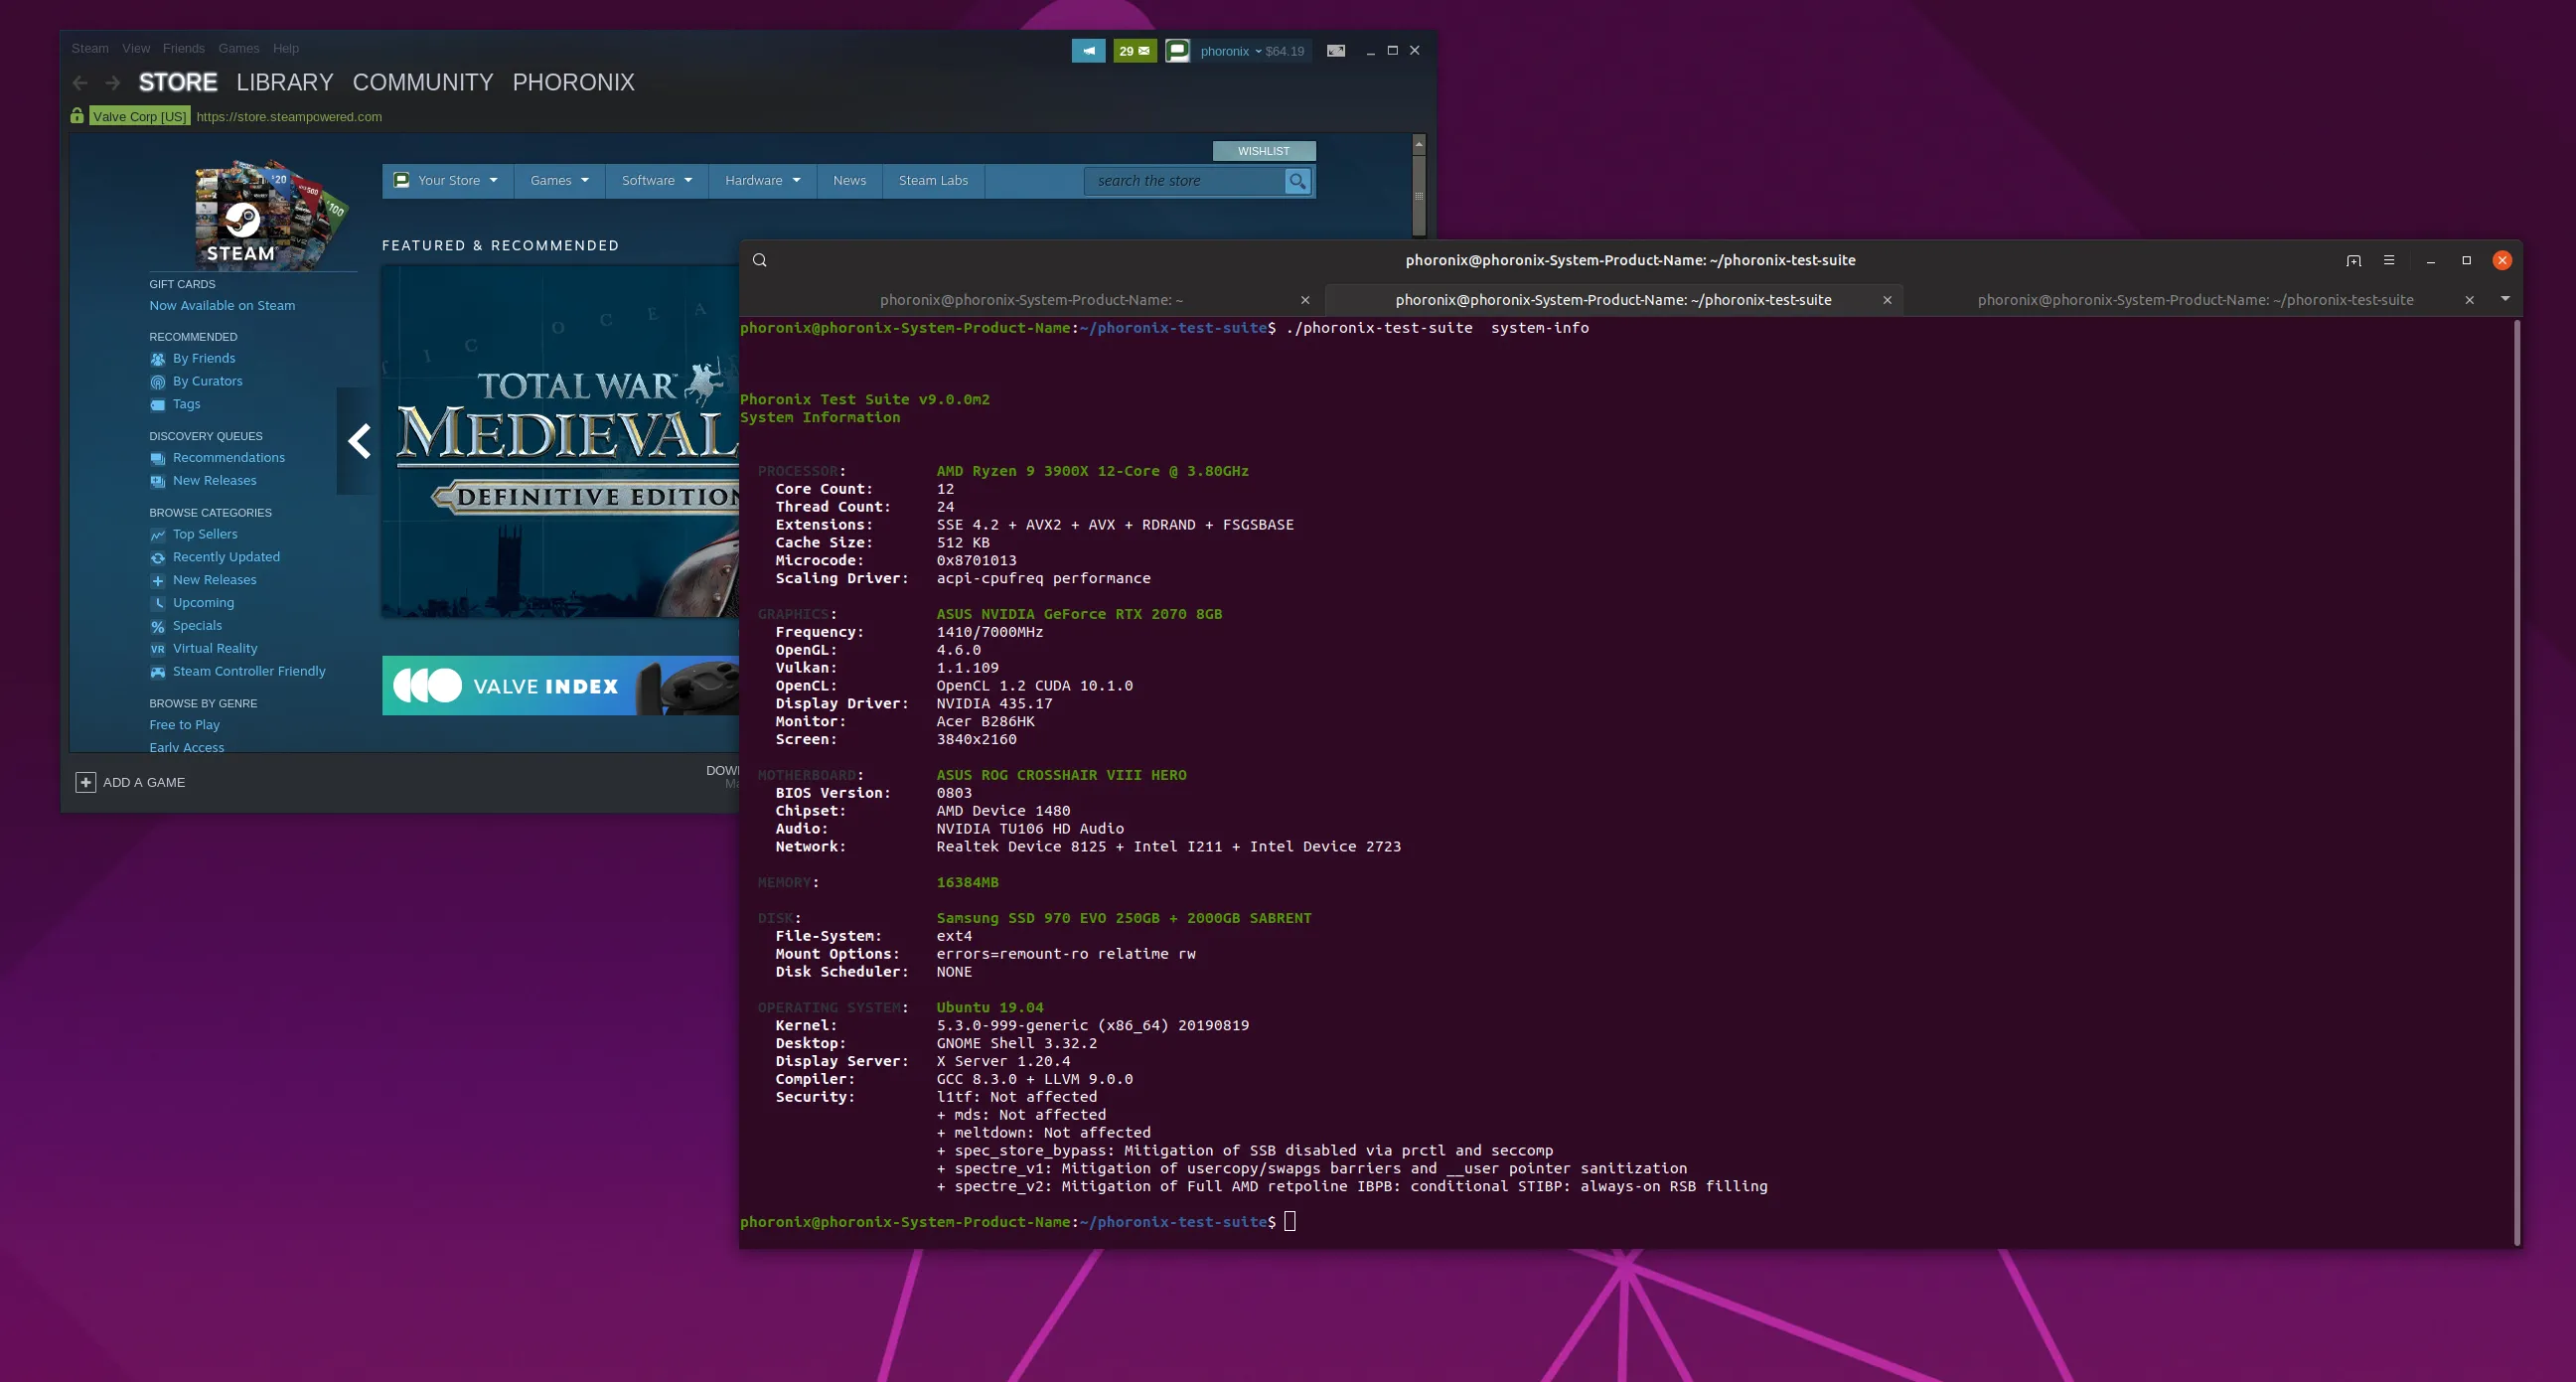Viewport: 2576px width, 1382px height.
Task: Open new terminal tab icon
Action: [2353, 260]
